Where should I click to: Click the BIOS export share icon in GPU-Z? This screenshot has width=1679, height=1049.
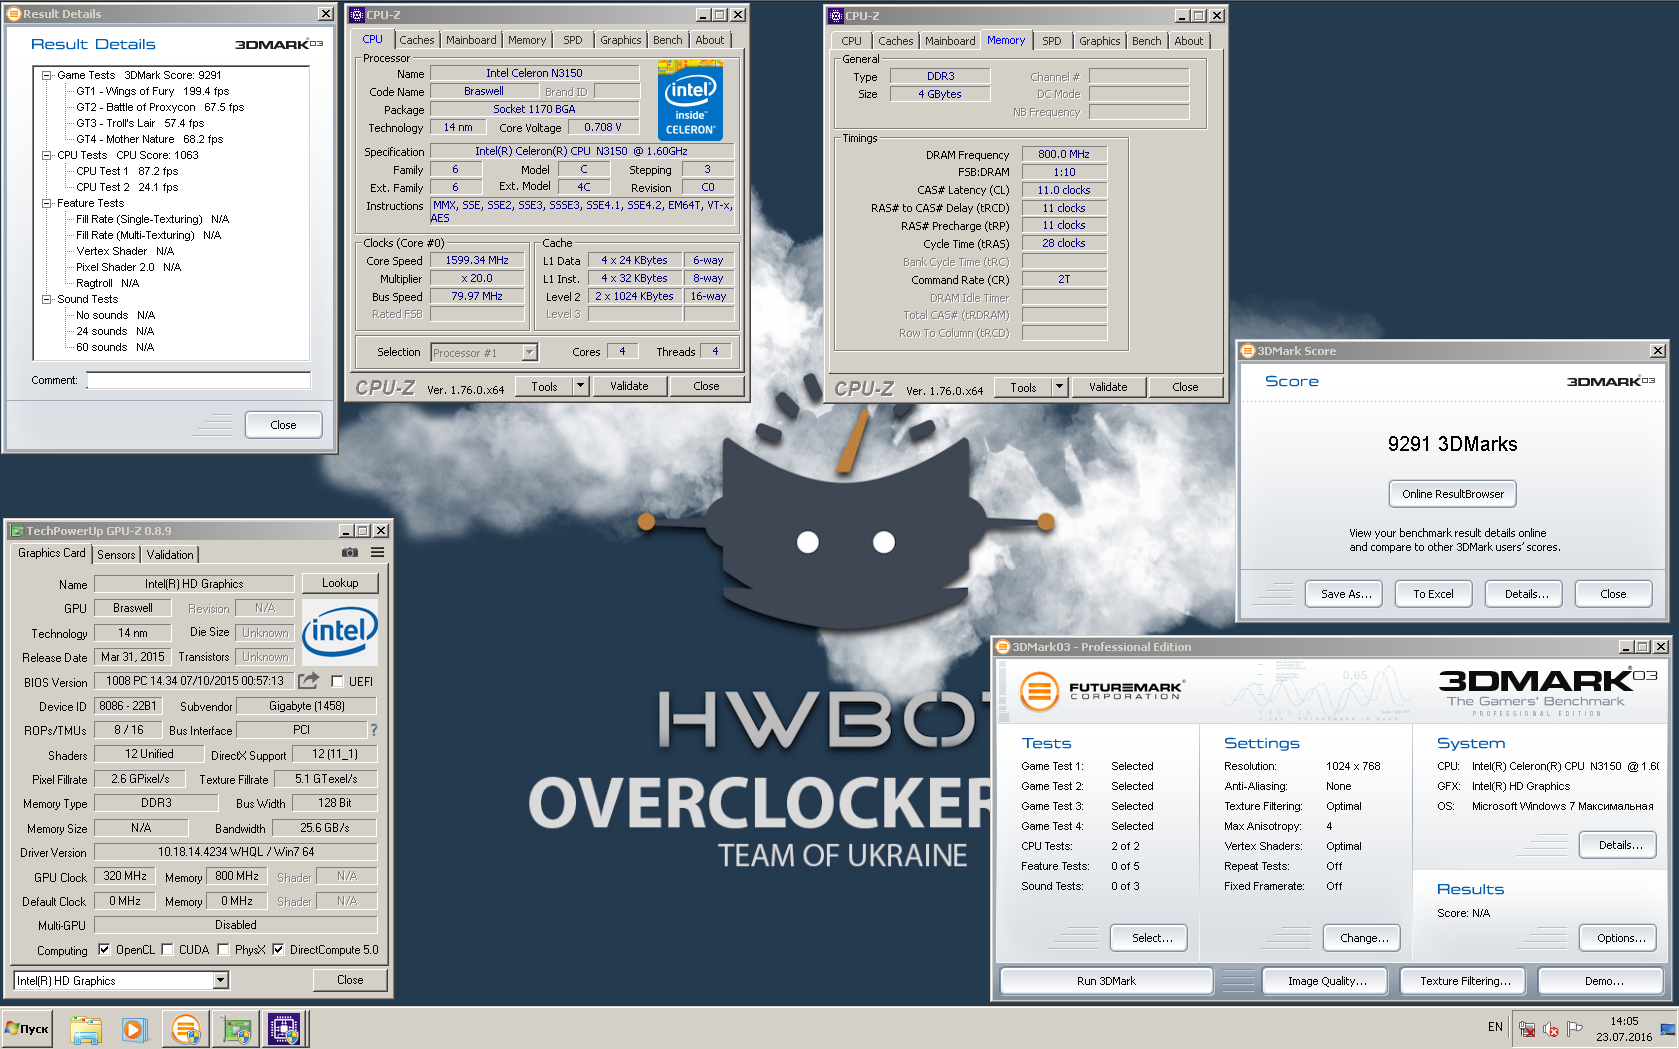309,681
